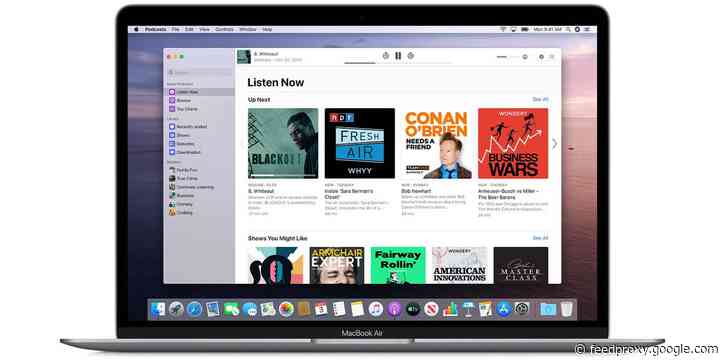Screen dimensions: 725x363
Task: Open the Fresh Air episode artwork
Action: (x=360, y=143)
